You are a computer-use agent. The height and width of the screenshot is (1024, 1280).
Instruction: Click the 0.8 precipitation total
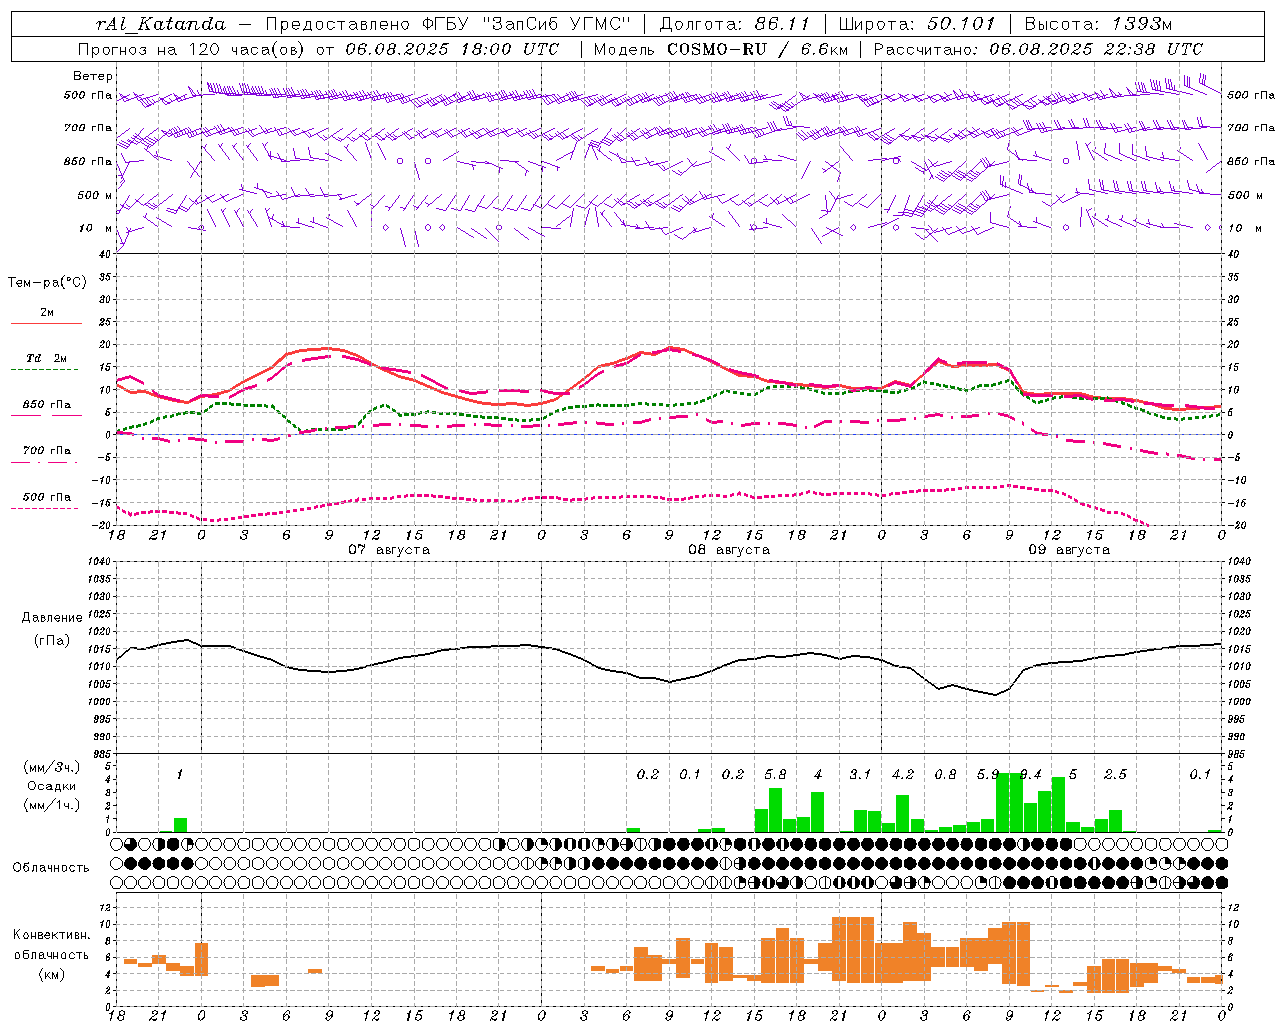(945, 774)
